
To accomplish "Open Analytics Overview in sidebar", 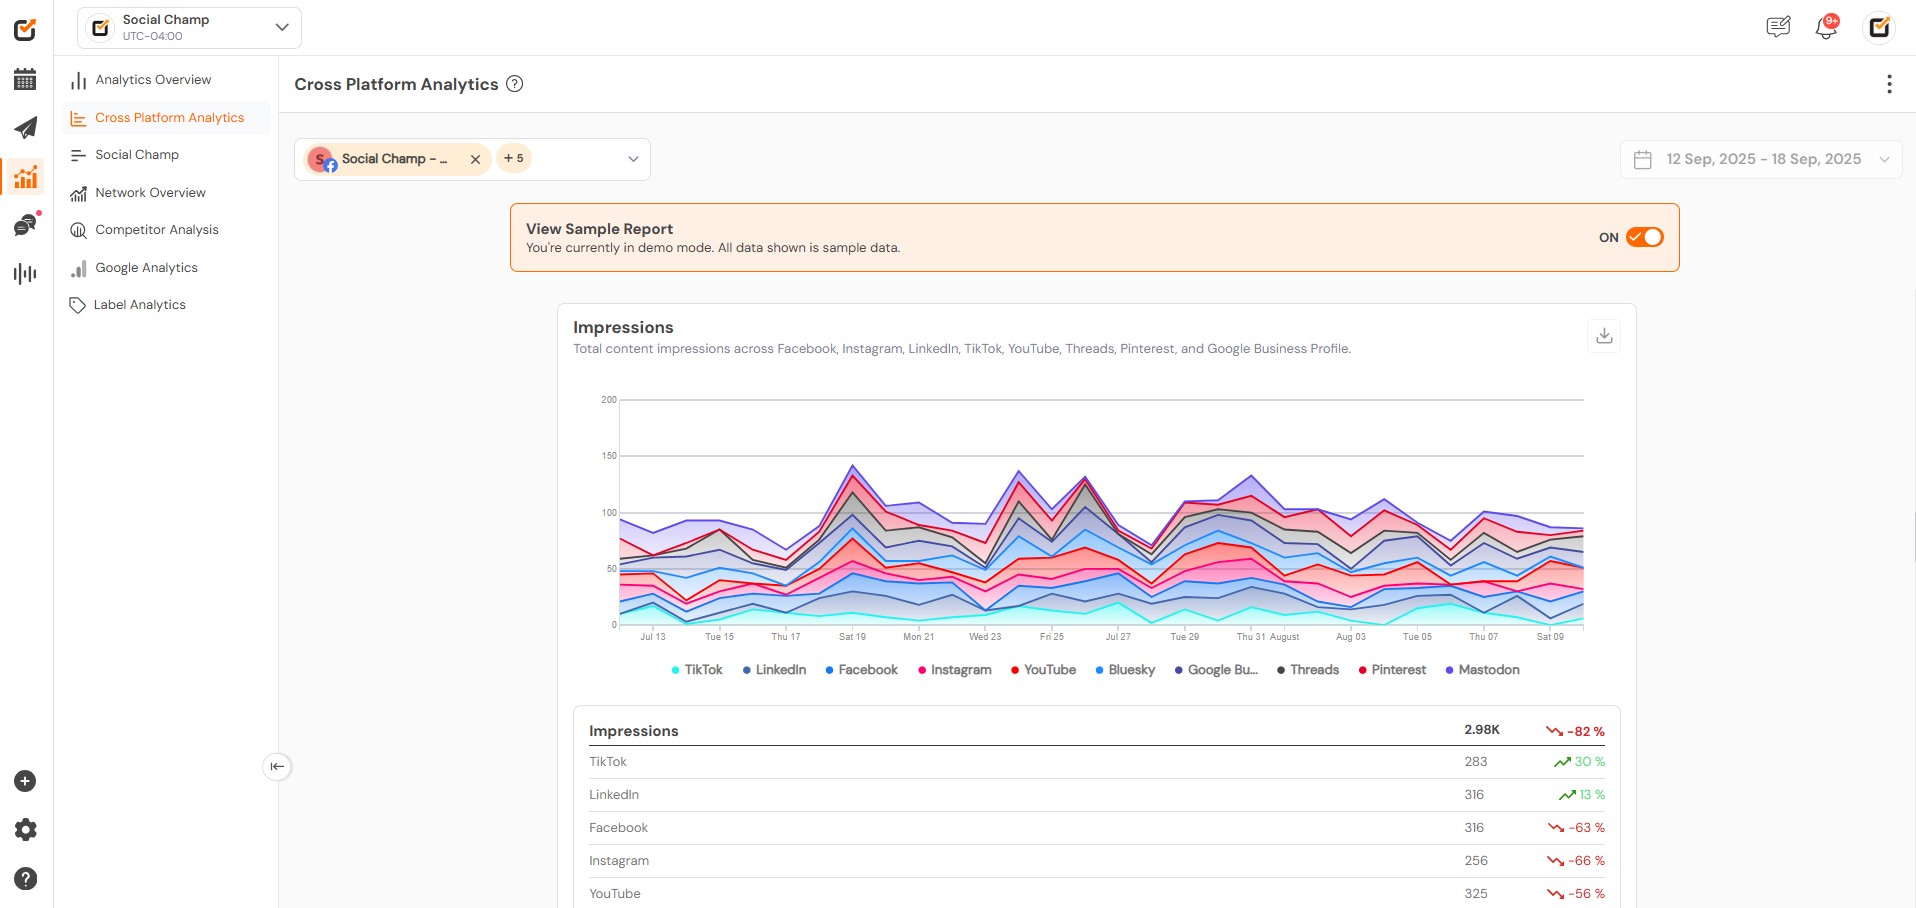I will 166,80.
